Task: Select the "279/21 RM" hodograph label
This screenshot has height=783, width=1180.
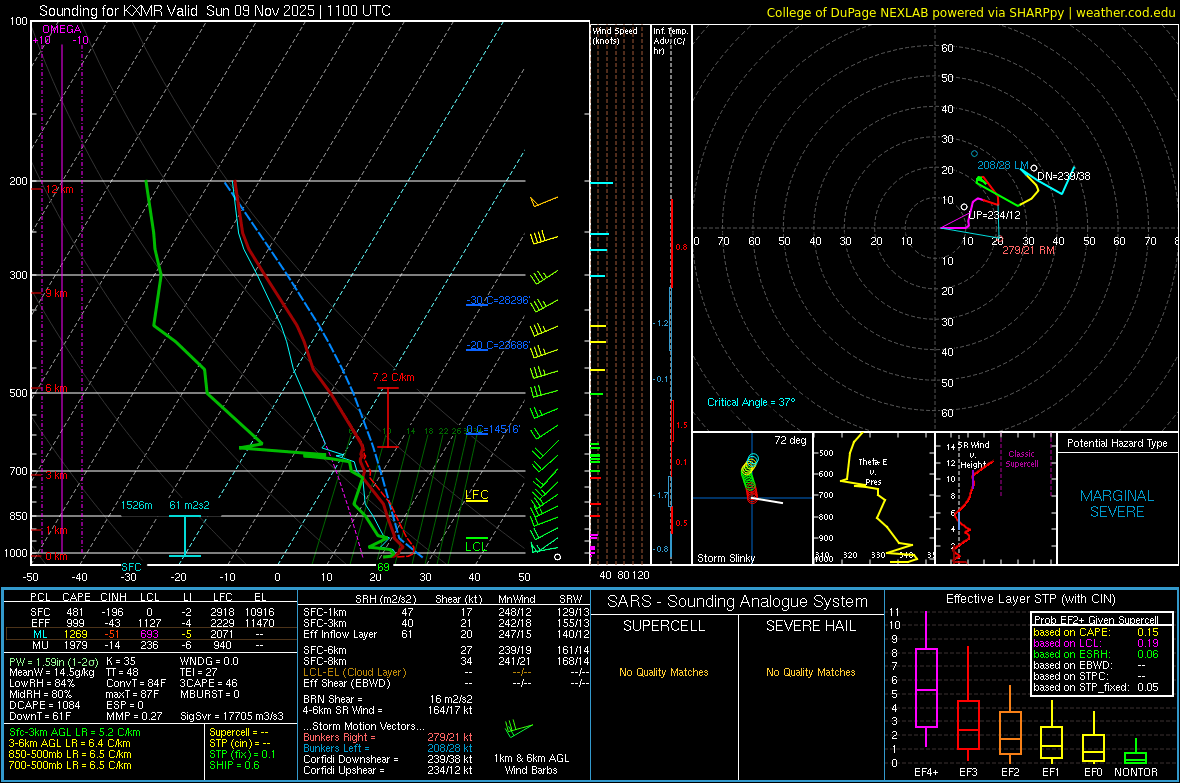Action: click(x=1028, y=250)
